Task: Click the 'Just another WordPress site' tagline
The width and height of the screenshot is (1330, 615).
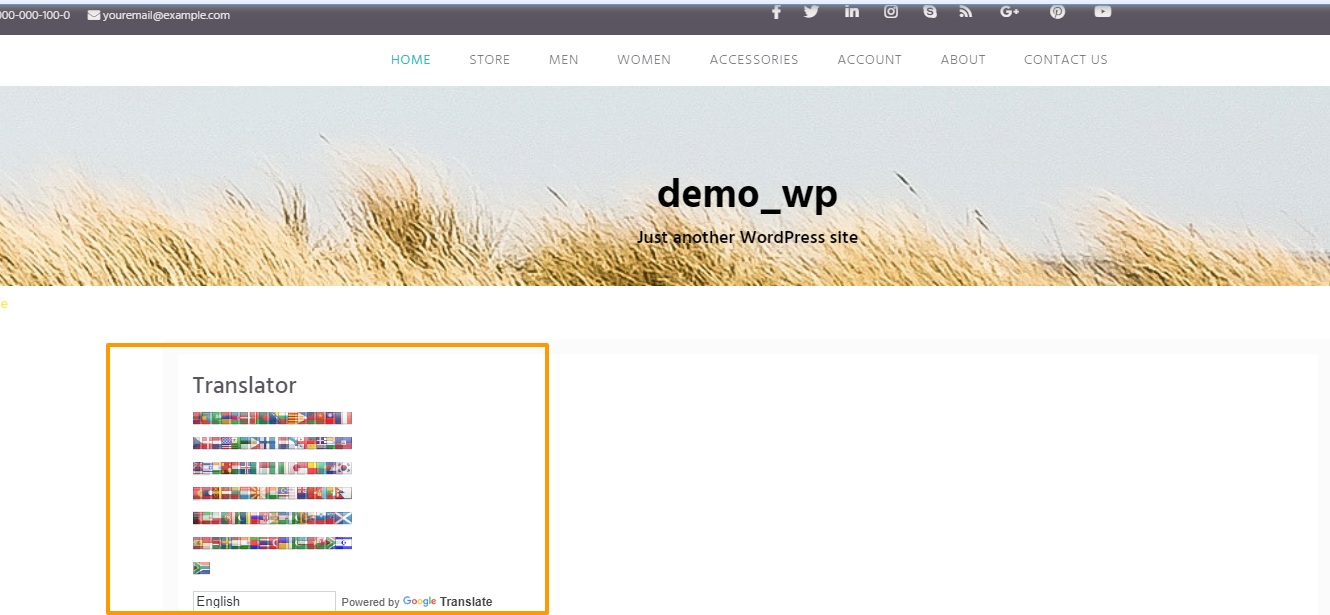Action: tap(747, 238)
